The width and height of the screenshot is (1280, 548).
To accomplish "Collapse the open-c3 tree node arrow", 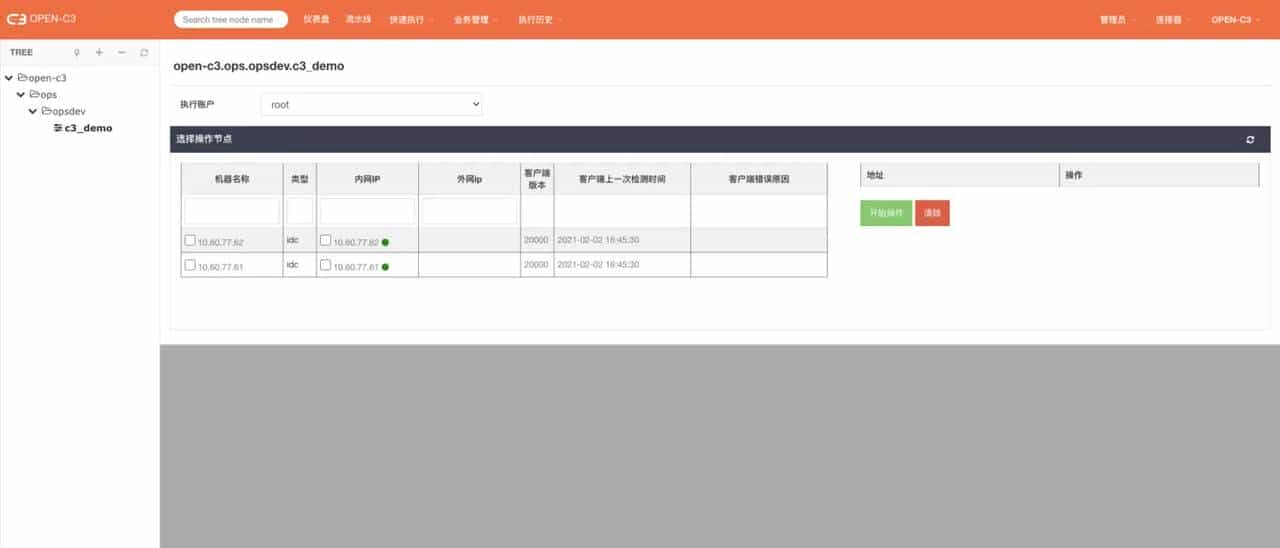I will pyautogui.click(x=9, y=77).
